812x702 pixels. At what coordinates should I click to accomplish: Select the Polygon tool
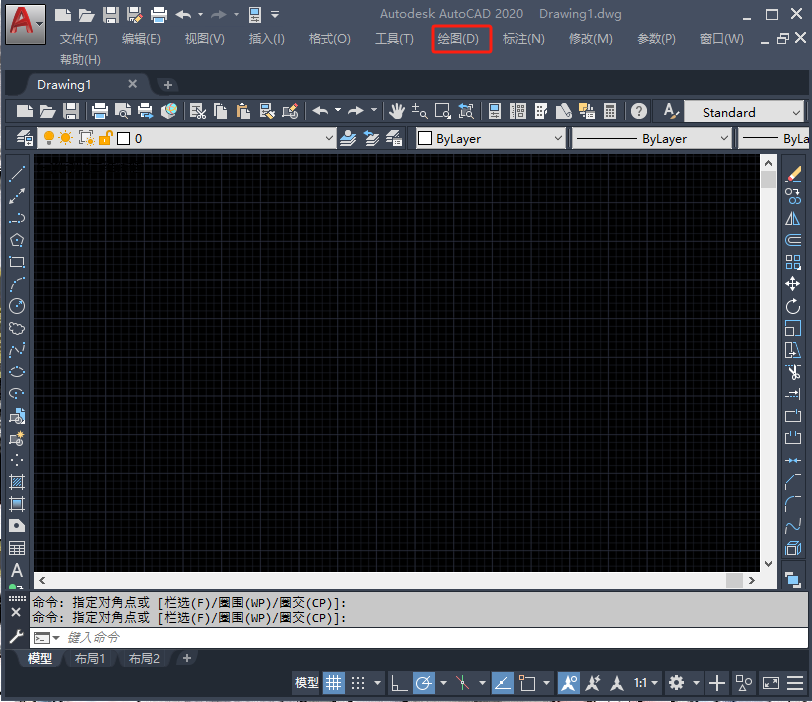(x=17, y=240)
